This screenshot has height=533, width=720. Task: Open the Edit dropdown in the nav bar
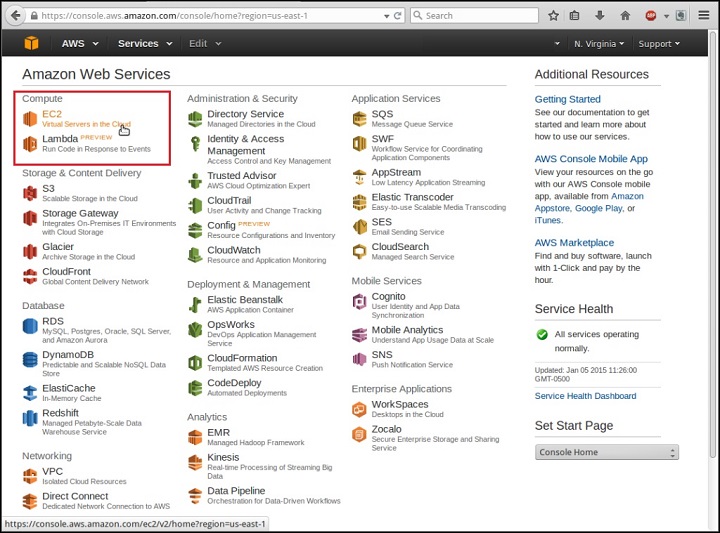(x=205, y=43)
